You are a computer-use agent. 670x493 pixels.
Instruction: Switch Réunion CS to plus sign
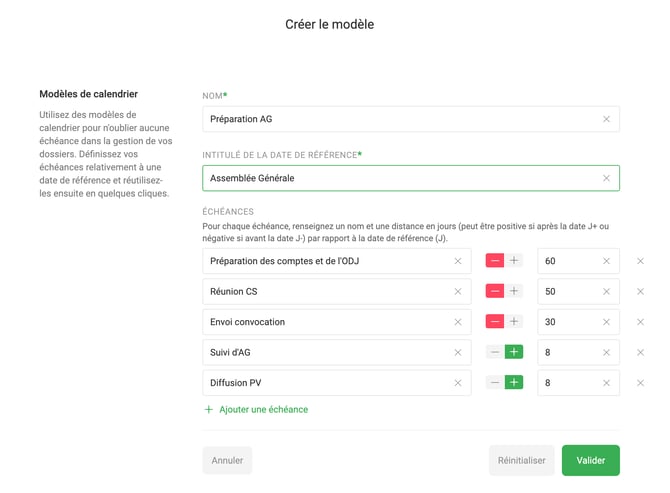pos(514,292)
